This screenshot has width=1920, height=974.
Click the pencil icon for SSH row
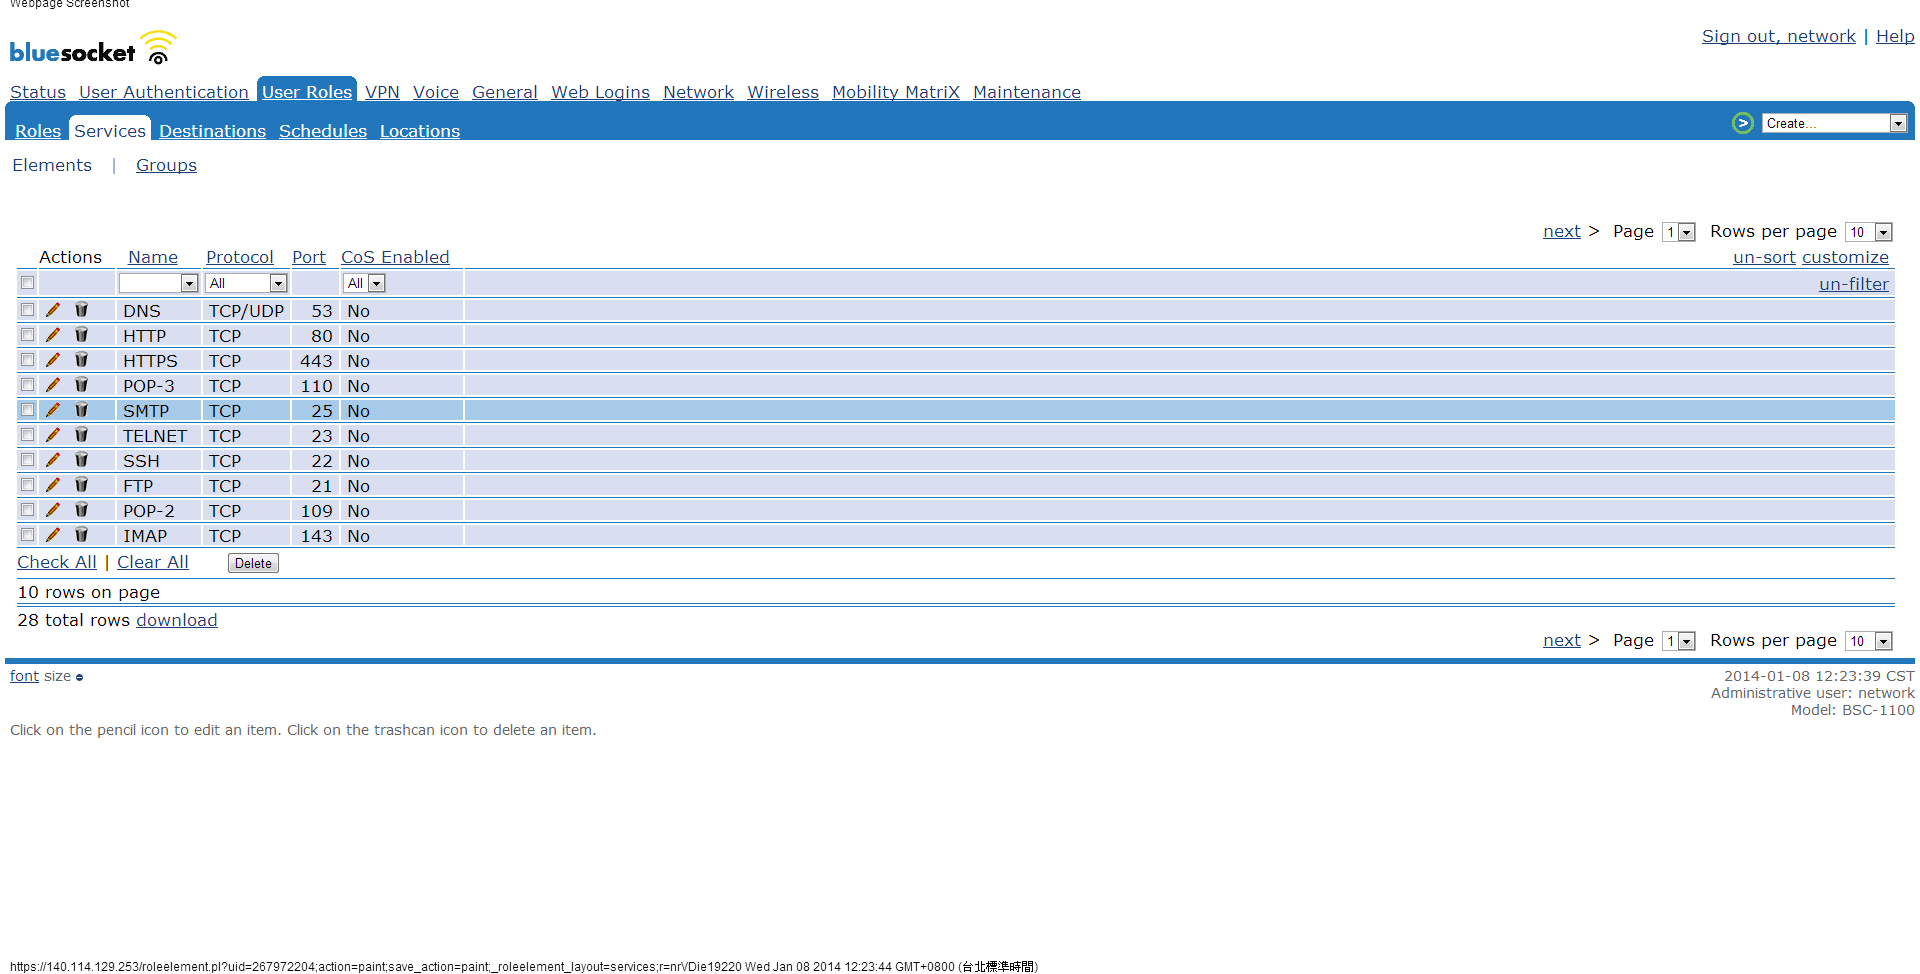pyautogui.click(x=53, y=460)
